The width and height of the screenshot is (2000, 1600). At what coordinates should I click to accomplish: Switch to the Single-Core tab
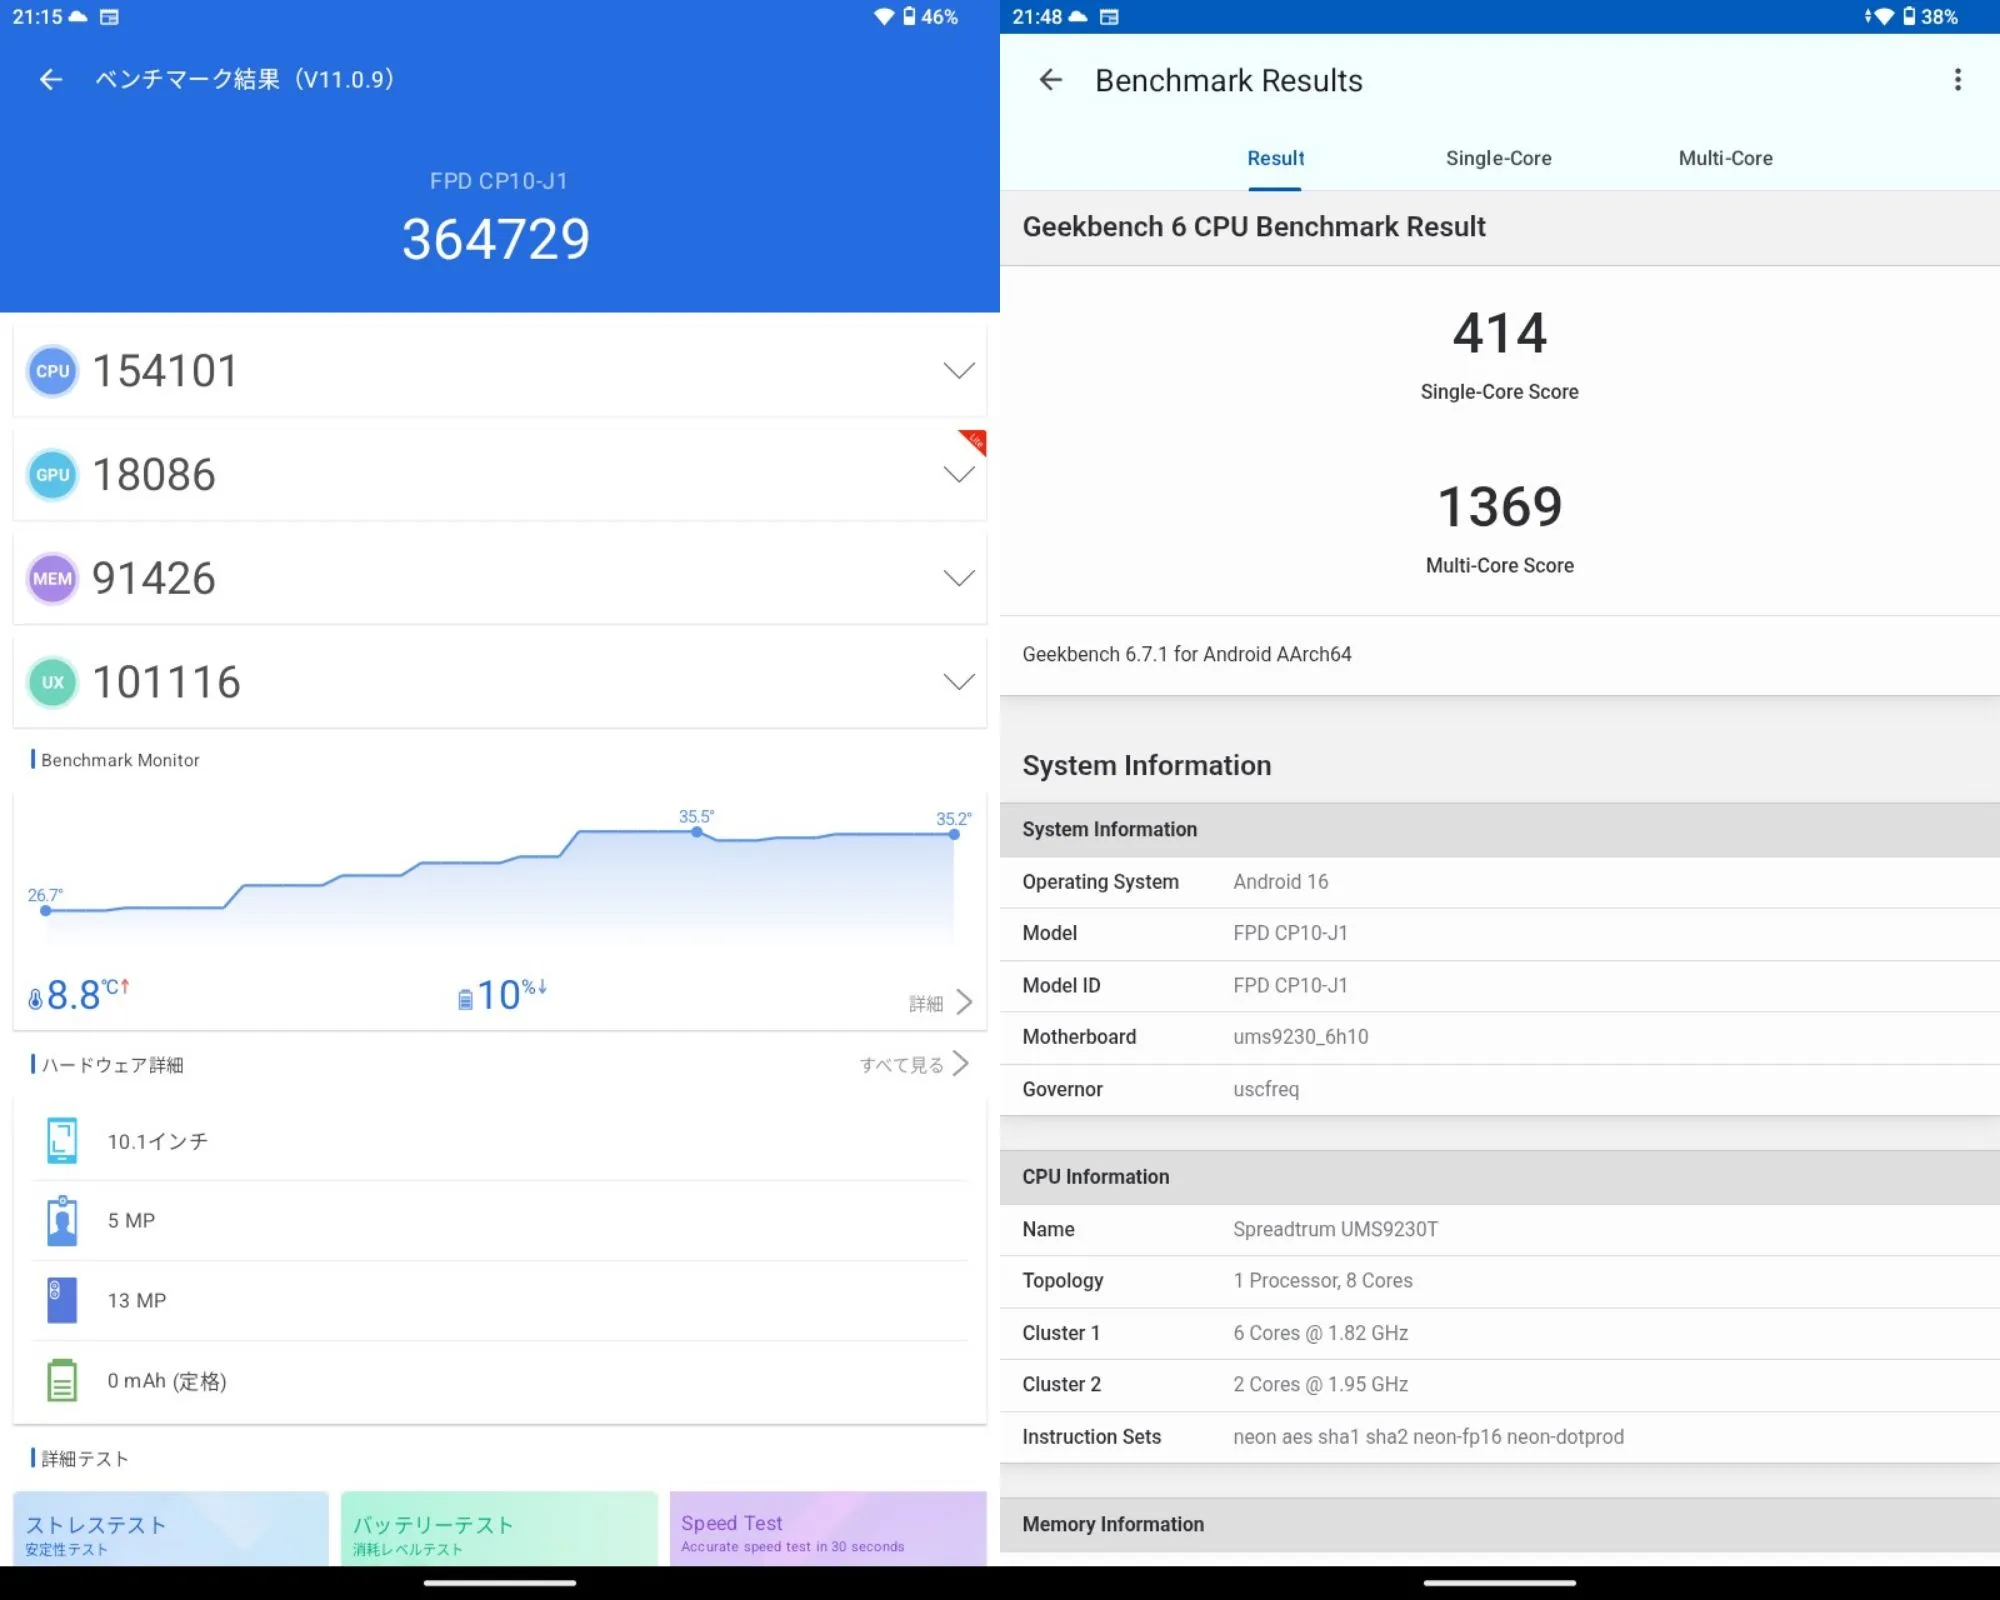tap(1498, 158)
